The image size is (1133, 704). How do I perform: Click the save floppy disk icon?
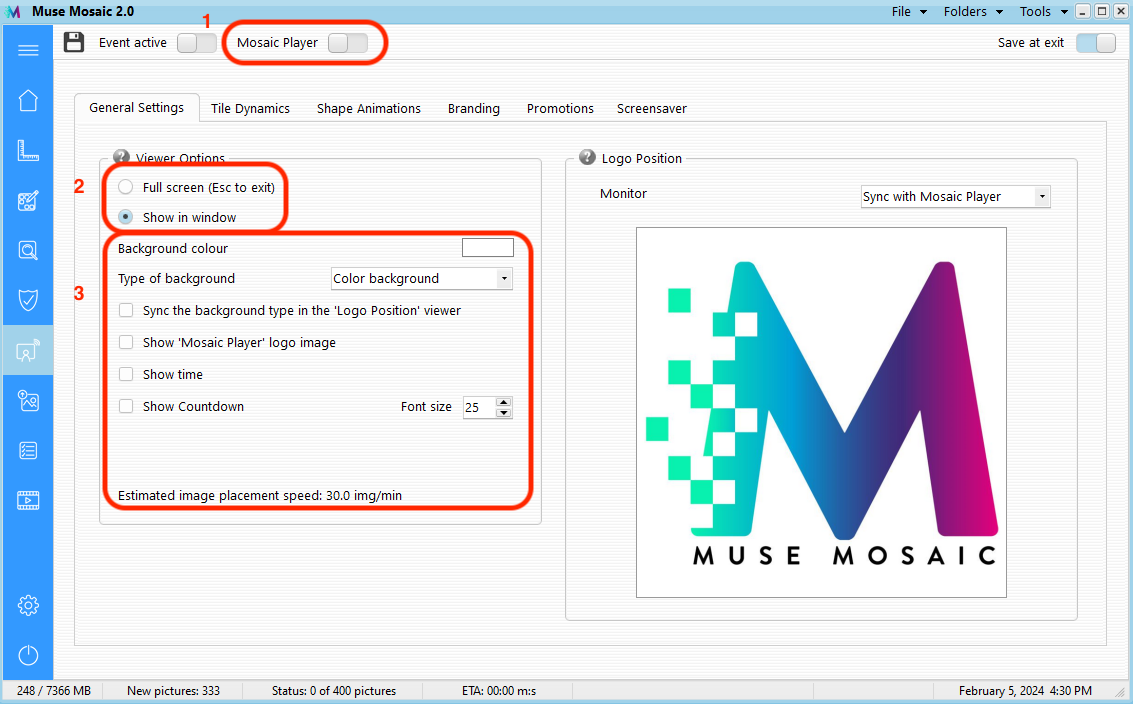pyautogui.click(x=74, y=42)
